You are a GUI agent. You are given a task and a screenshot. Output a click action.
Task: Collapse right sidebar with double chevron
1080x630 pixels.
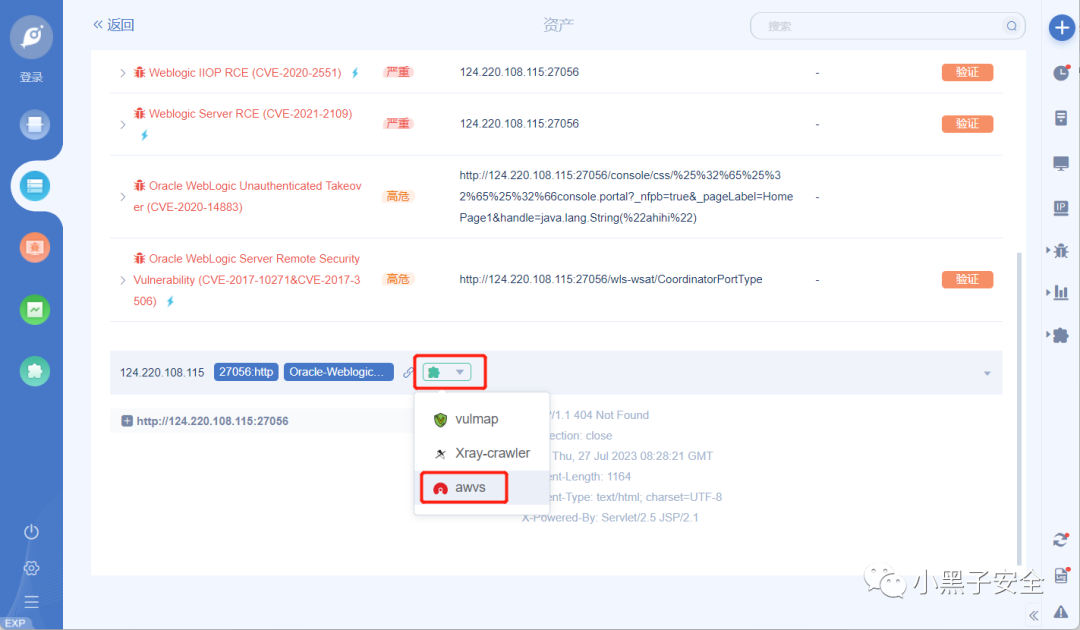click(x=1034, y=616)
